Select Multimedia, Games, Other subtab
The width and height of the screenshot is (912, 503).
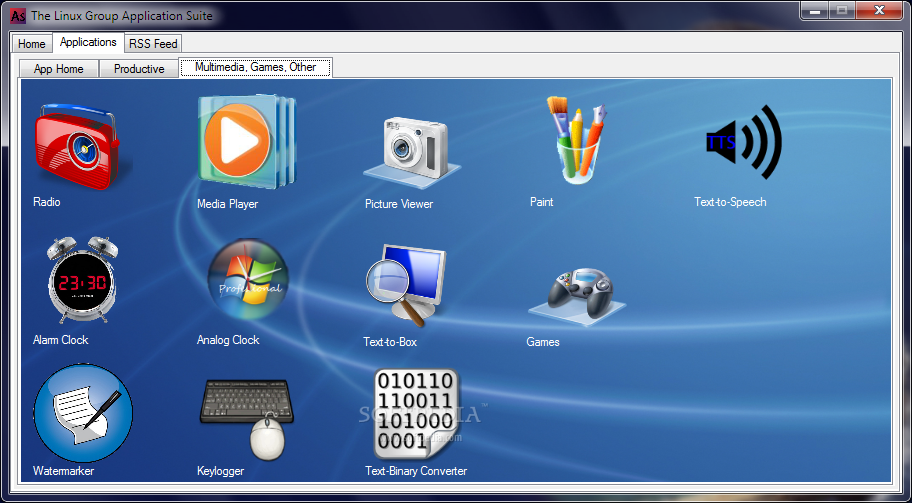(255, 67)
